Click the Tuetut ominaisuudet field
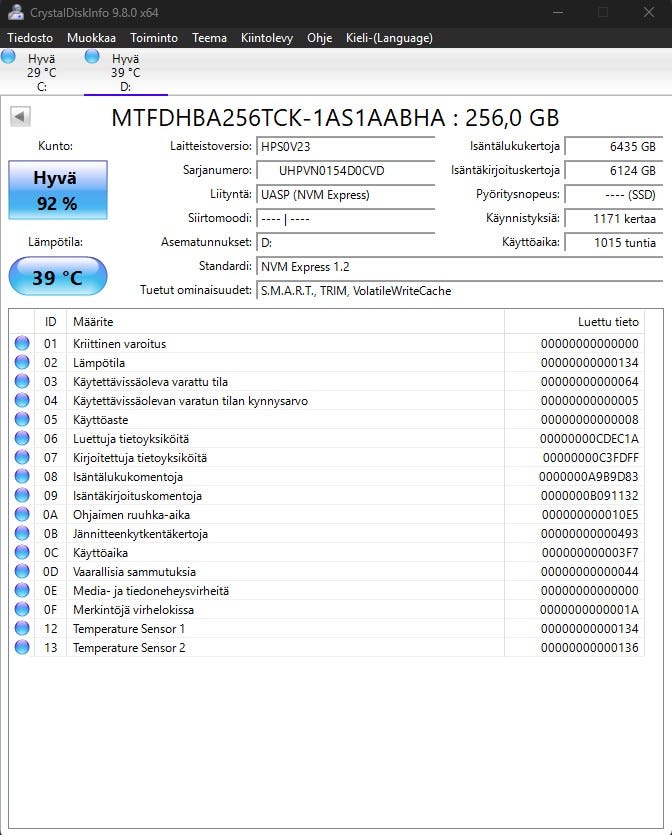 pyautogui.click(x=460, y=290)
